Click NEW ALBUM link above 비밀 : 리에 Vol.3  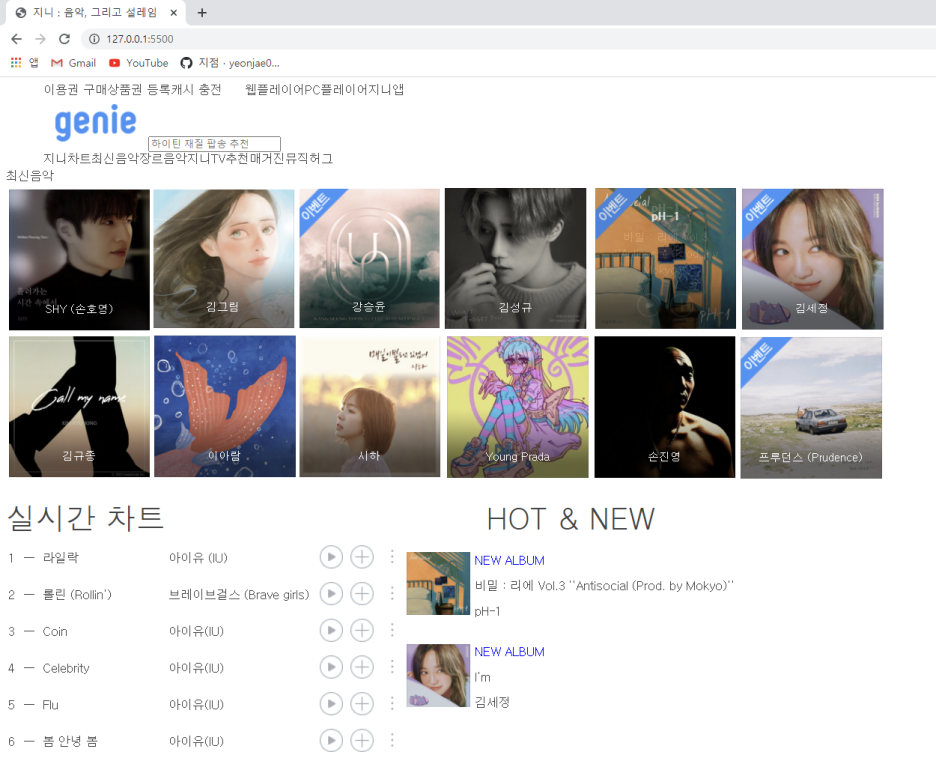pyautogui.click(x=509, y=560)
